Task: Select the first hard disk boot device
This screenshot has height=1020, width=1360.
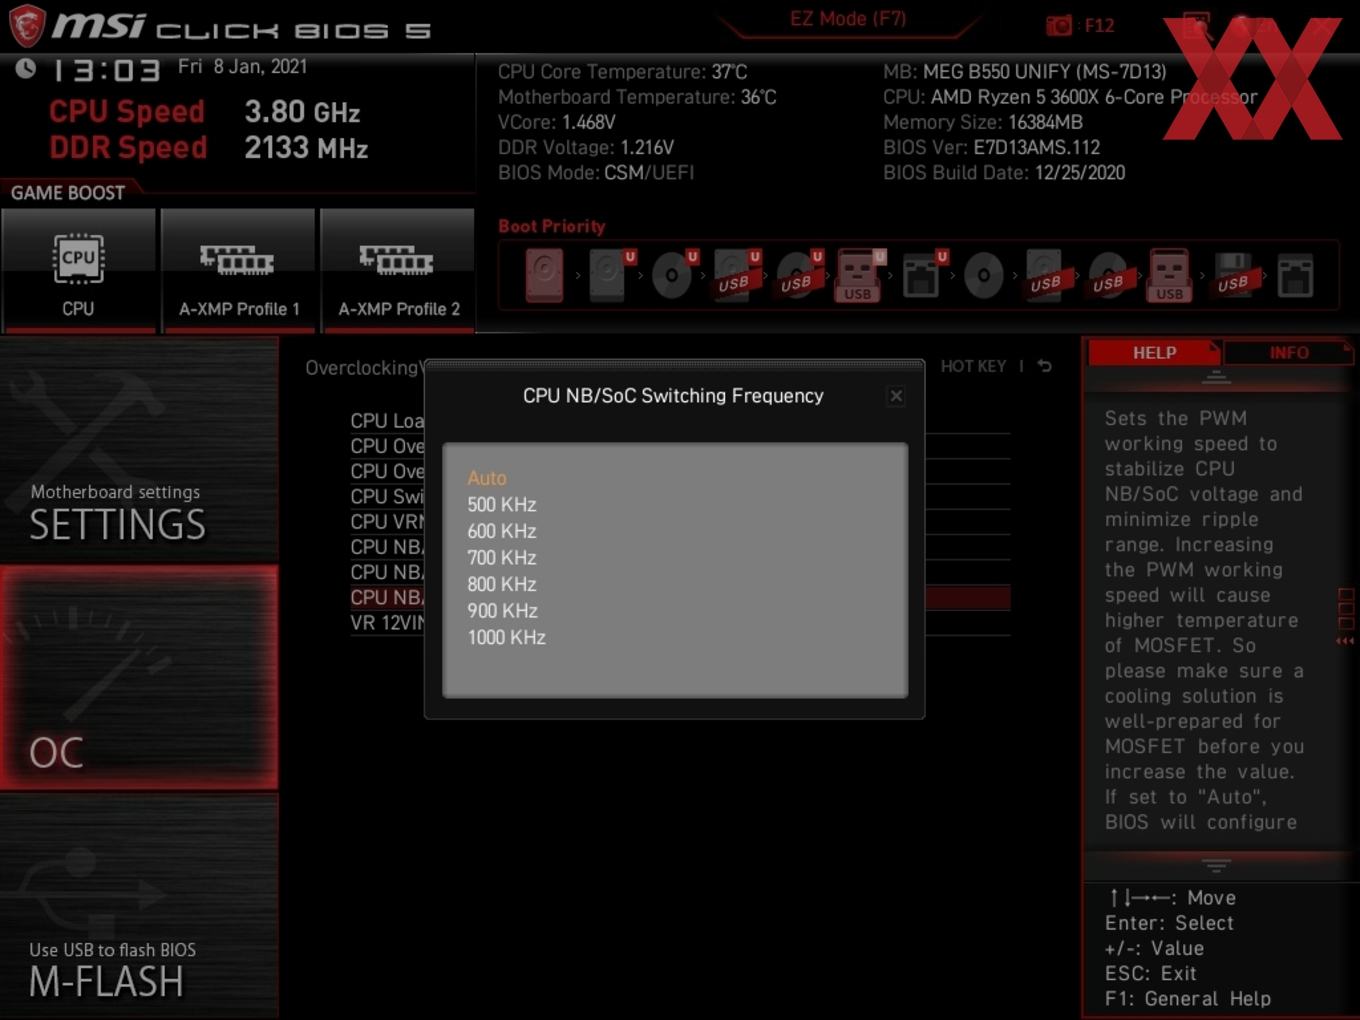Action: click(x=544, y=276)
